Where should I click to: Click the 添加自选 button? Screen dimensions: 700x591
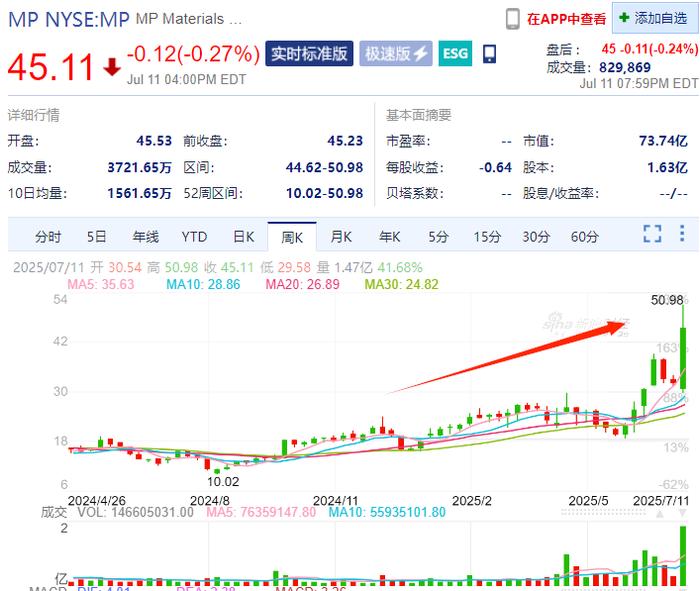coord(654,18)
